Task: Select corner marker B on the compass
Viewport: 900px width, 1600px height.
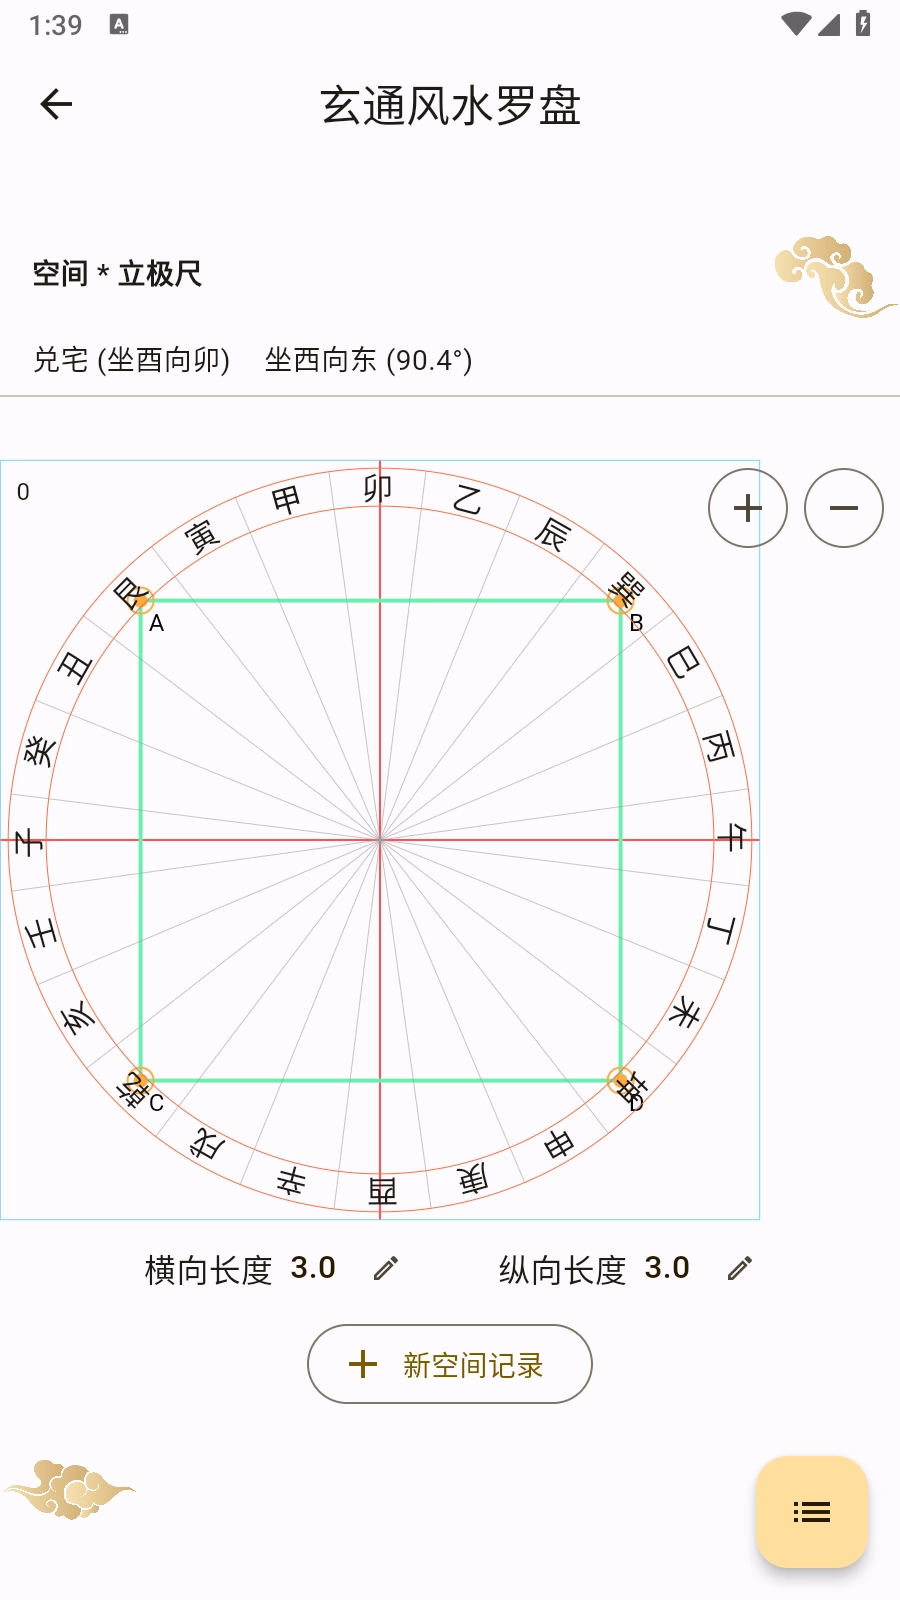Action: (x=618, y=600)
